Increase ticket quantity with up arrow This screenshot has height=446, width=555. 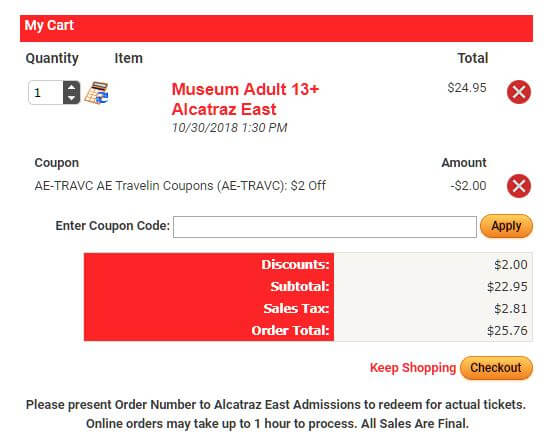pos(71,87)
